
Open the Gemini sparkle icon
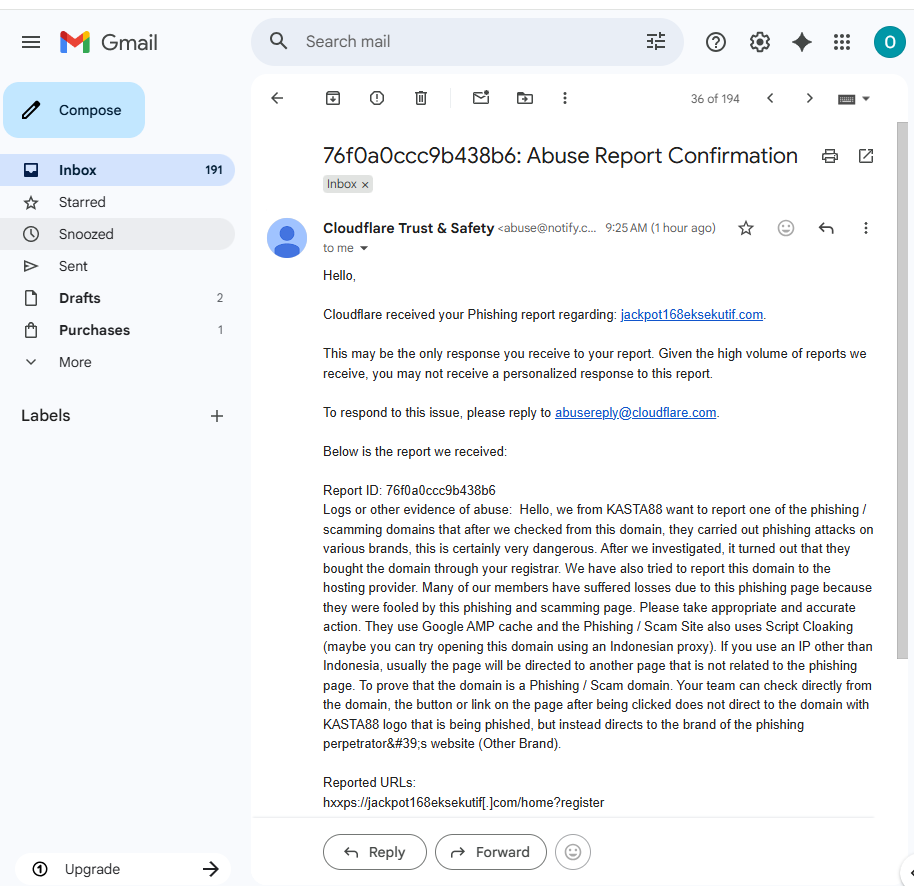(801, 42)
